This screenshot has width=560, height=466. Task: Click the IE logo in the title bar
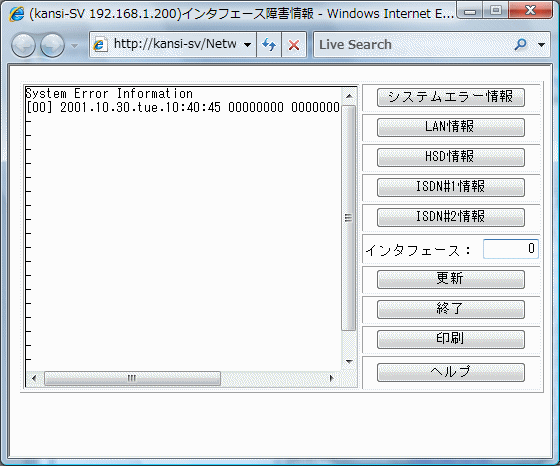coord(17,14)
